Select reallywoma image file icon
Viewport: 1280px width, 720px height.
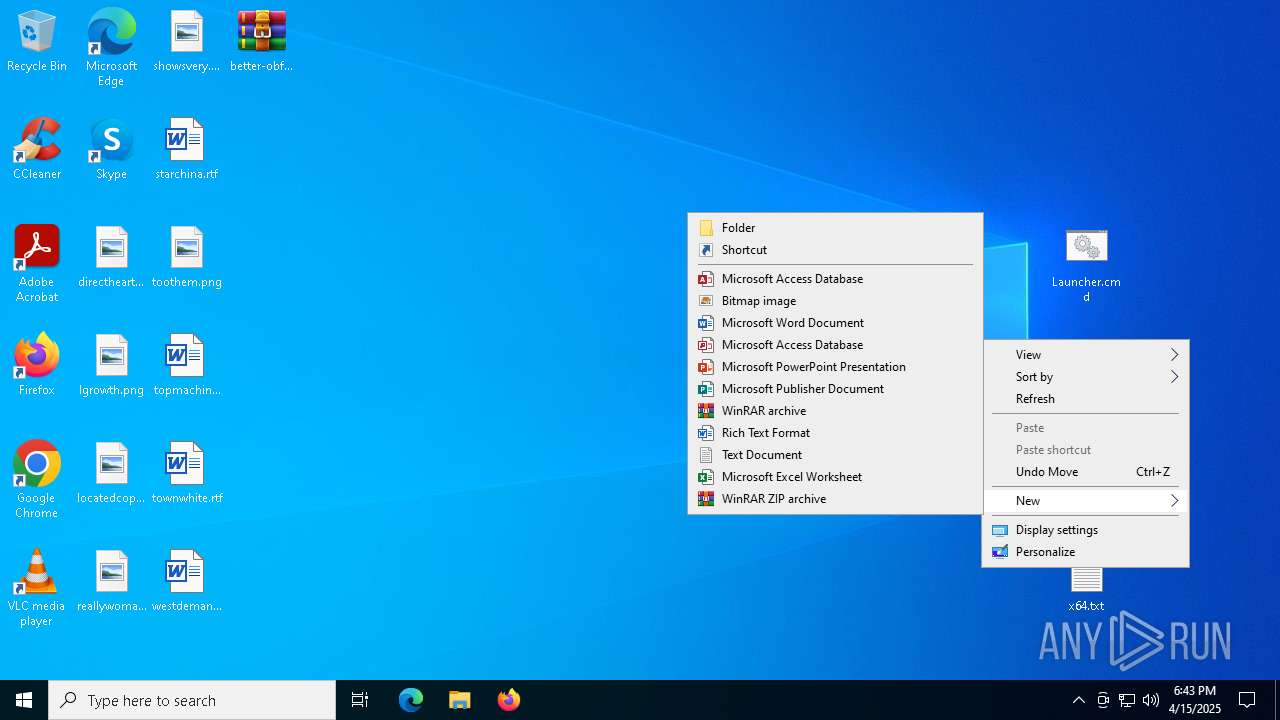pos(111,582)
